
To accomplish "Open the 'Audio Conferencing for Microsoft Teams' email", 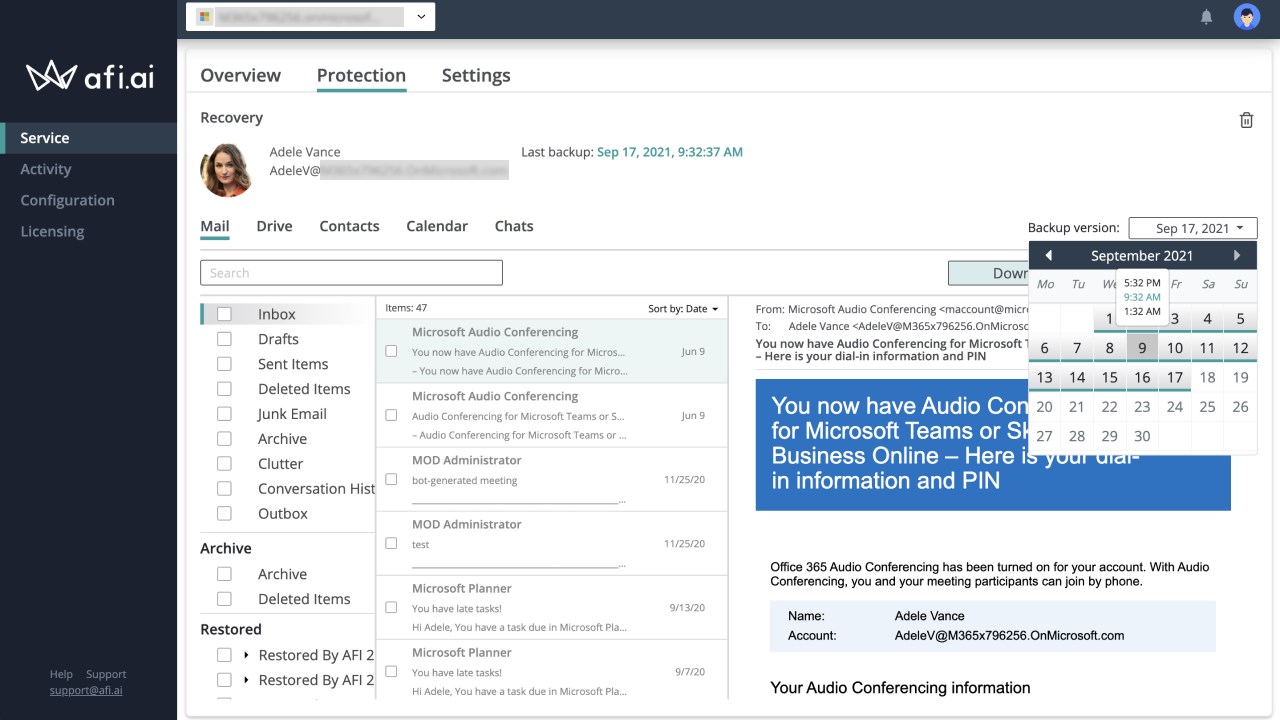I will point(552,415).
